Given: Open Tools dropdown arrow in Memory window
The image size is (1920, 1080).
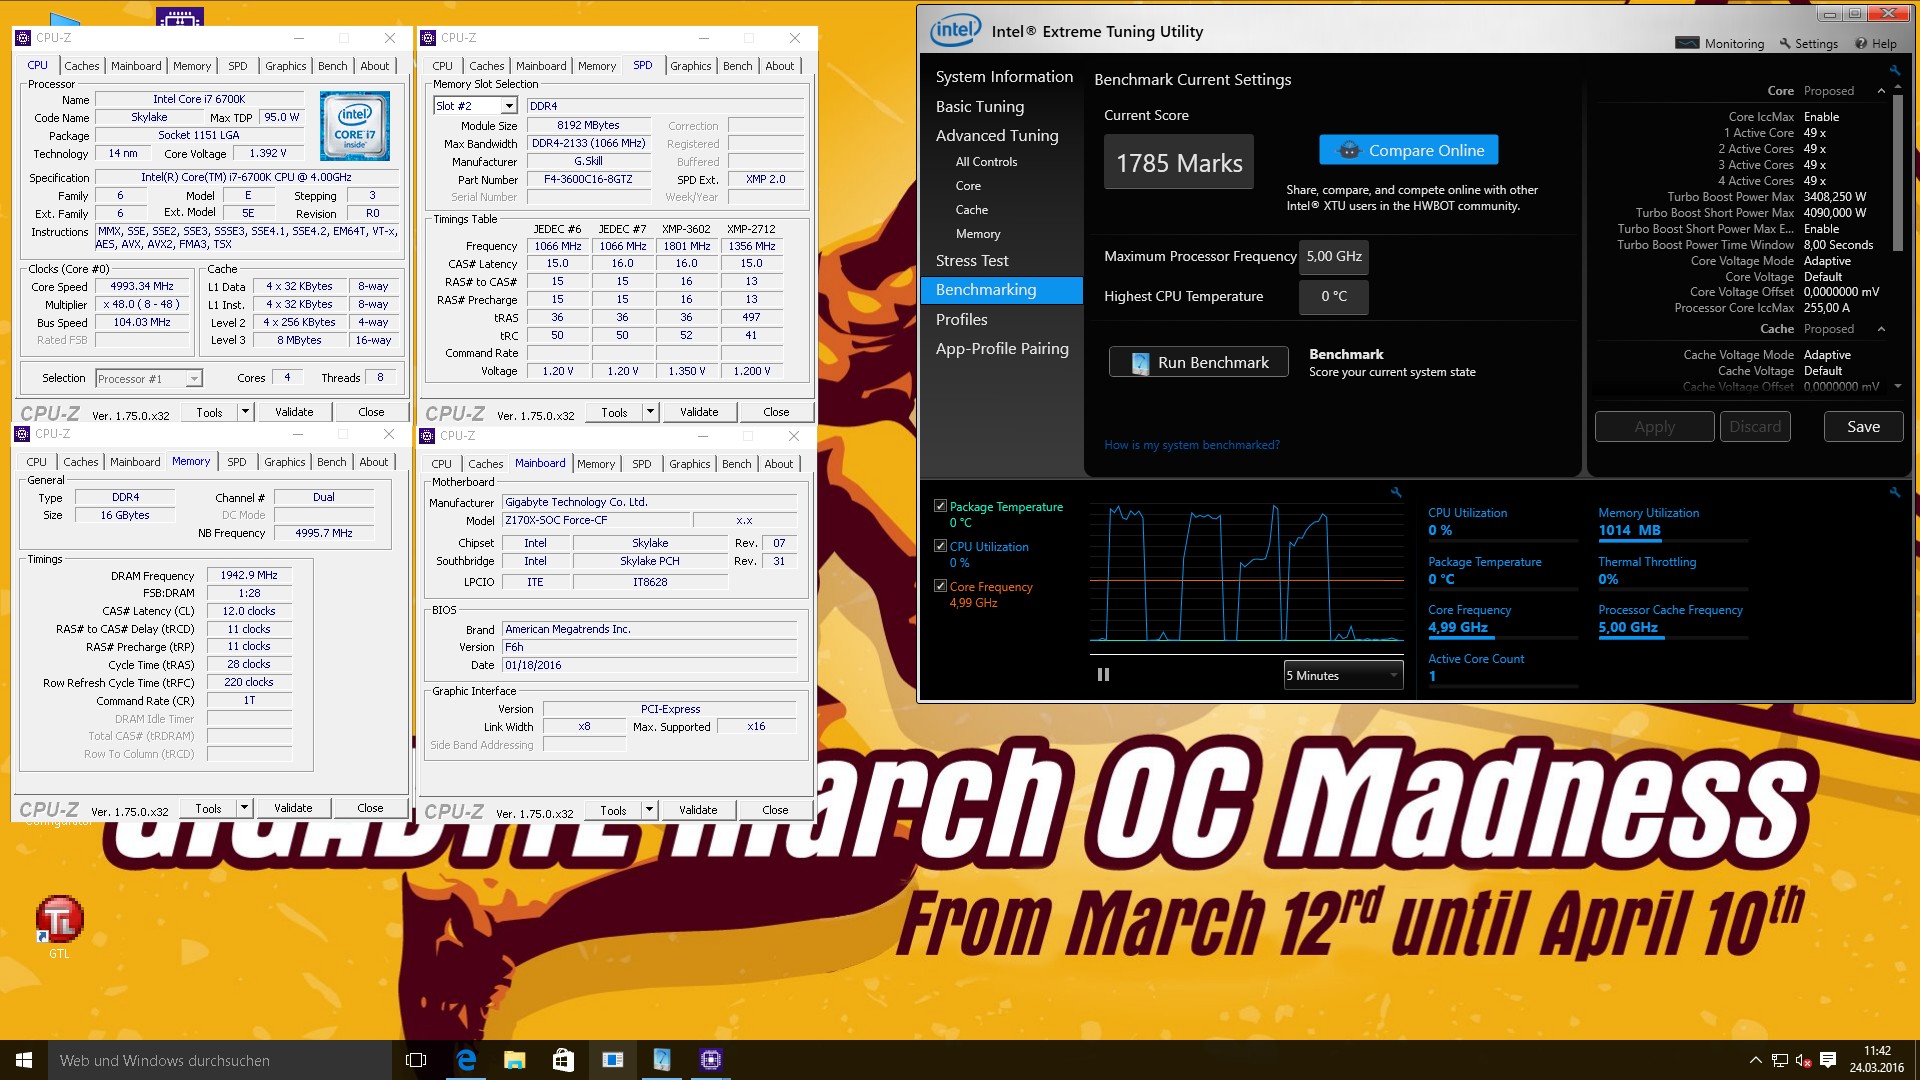Looking at the screenshot, I should click(x=243, y=808).
